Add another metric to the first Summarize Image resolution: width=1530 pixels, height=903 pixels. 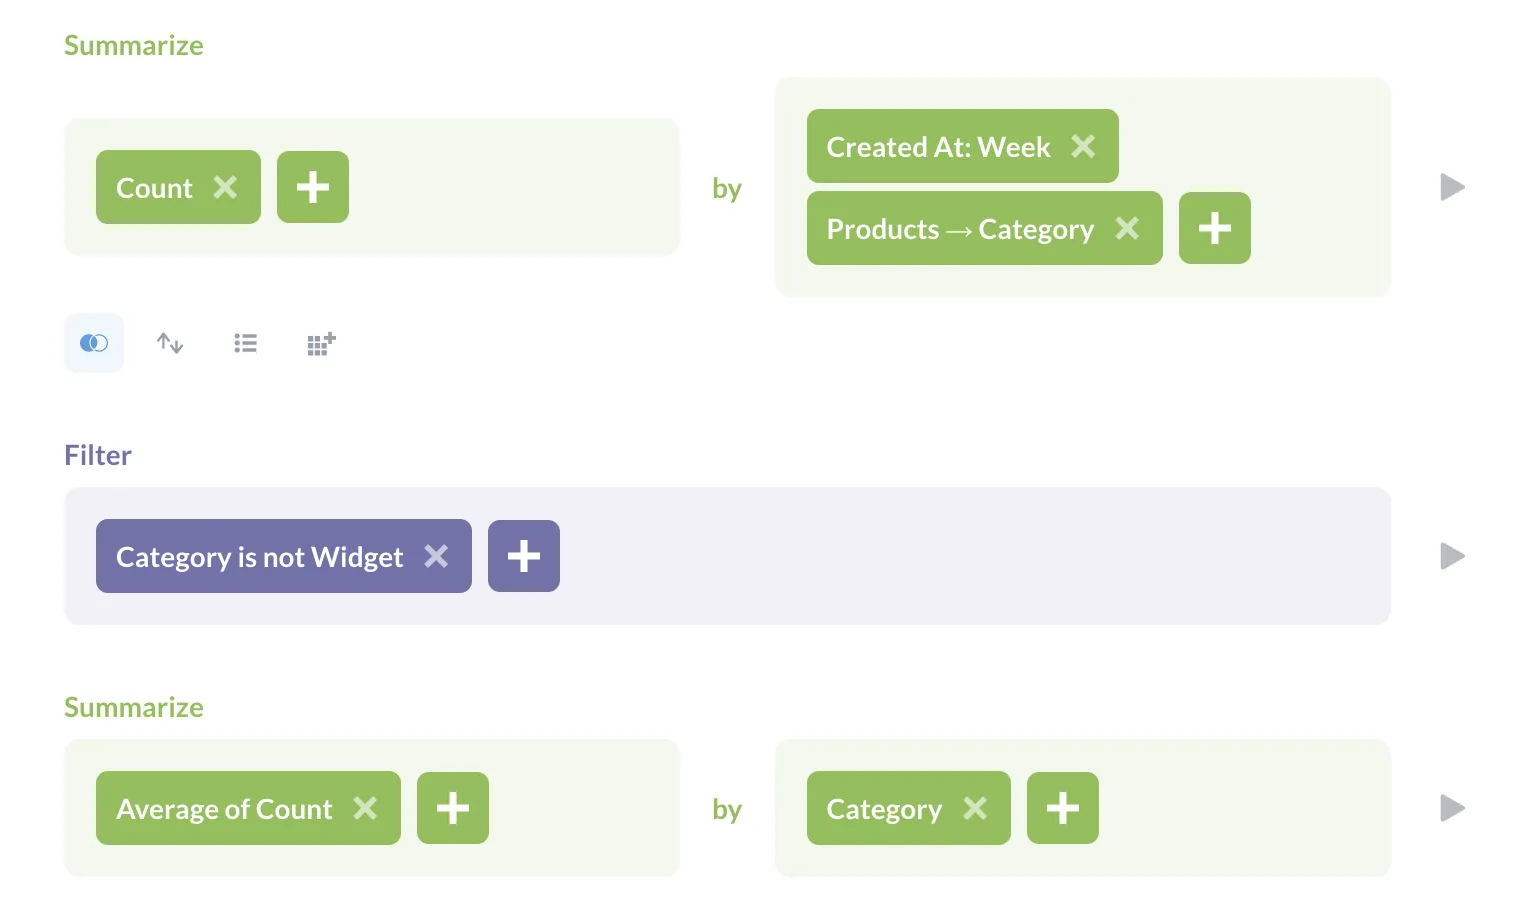tap(313, 187)
